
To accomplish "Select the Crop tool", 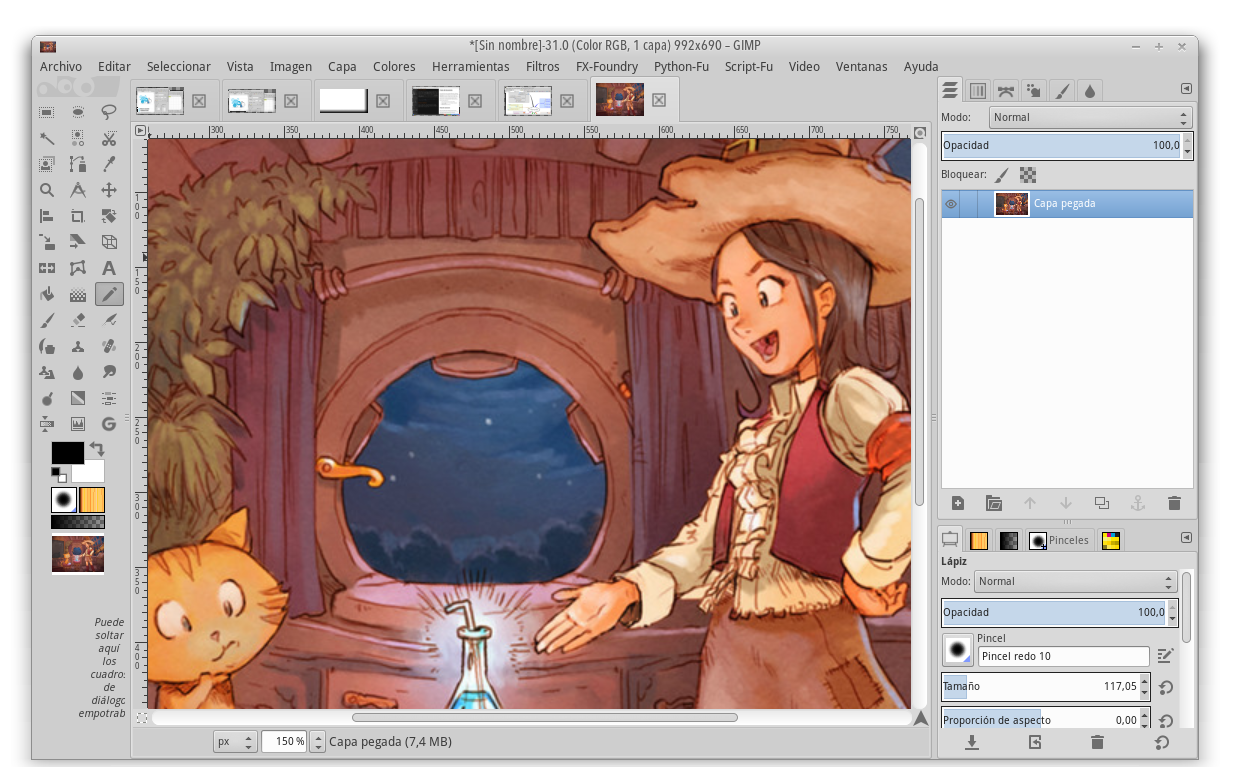I will (78, 216).
